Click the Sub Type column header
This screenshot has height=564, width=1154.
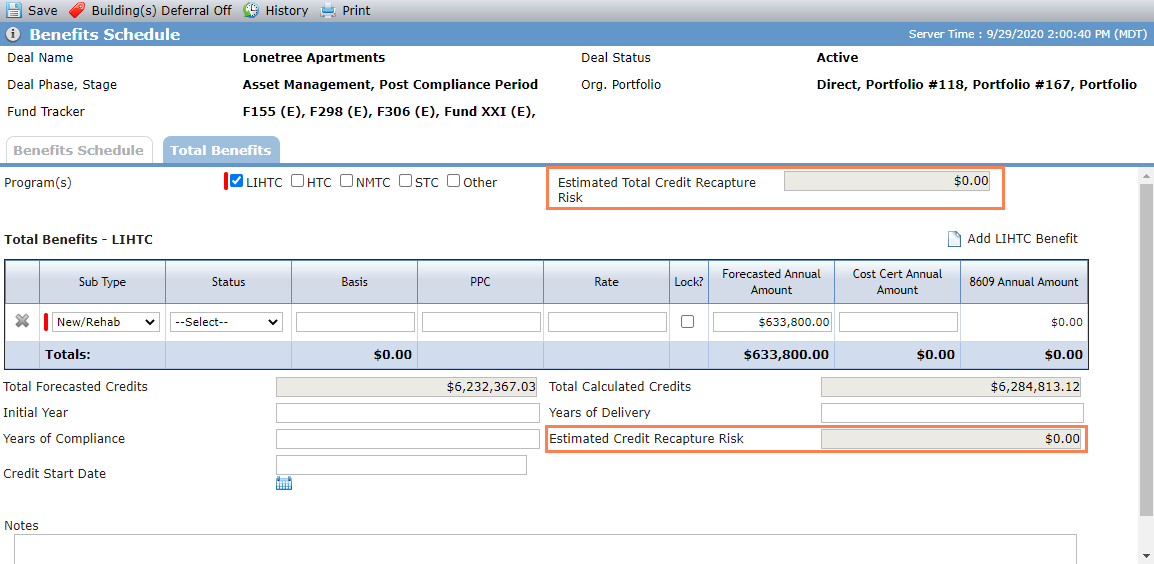pos(102,281)
